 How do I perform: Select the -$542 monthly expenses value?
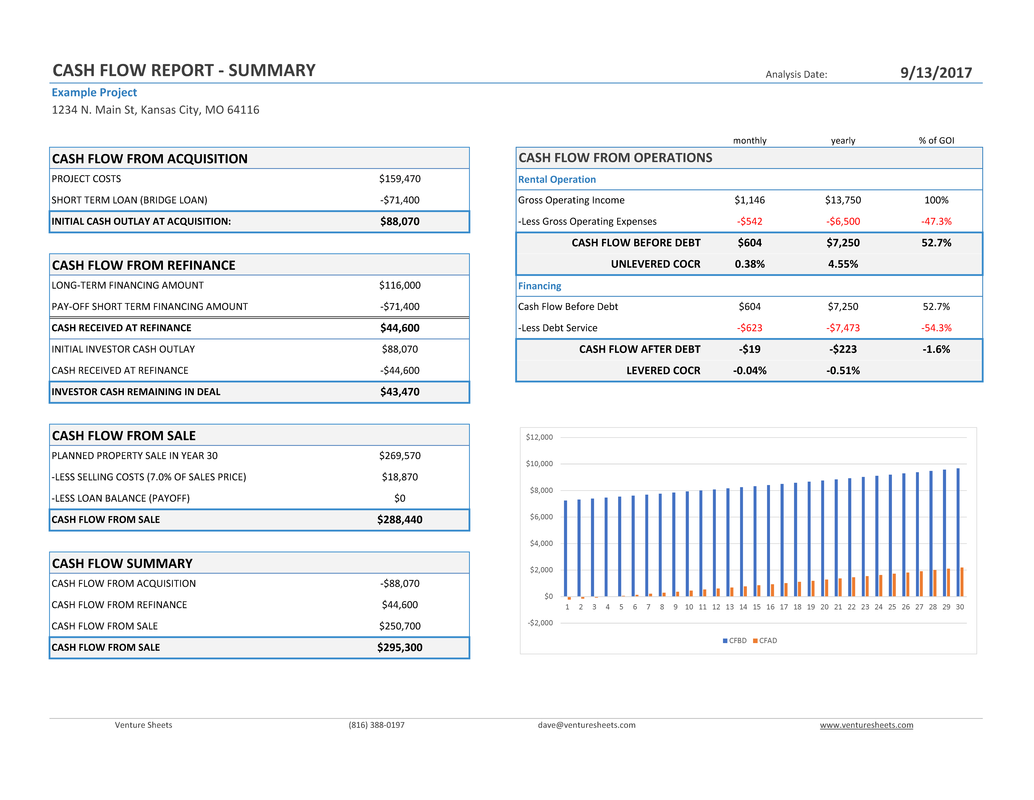(750, 222)
